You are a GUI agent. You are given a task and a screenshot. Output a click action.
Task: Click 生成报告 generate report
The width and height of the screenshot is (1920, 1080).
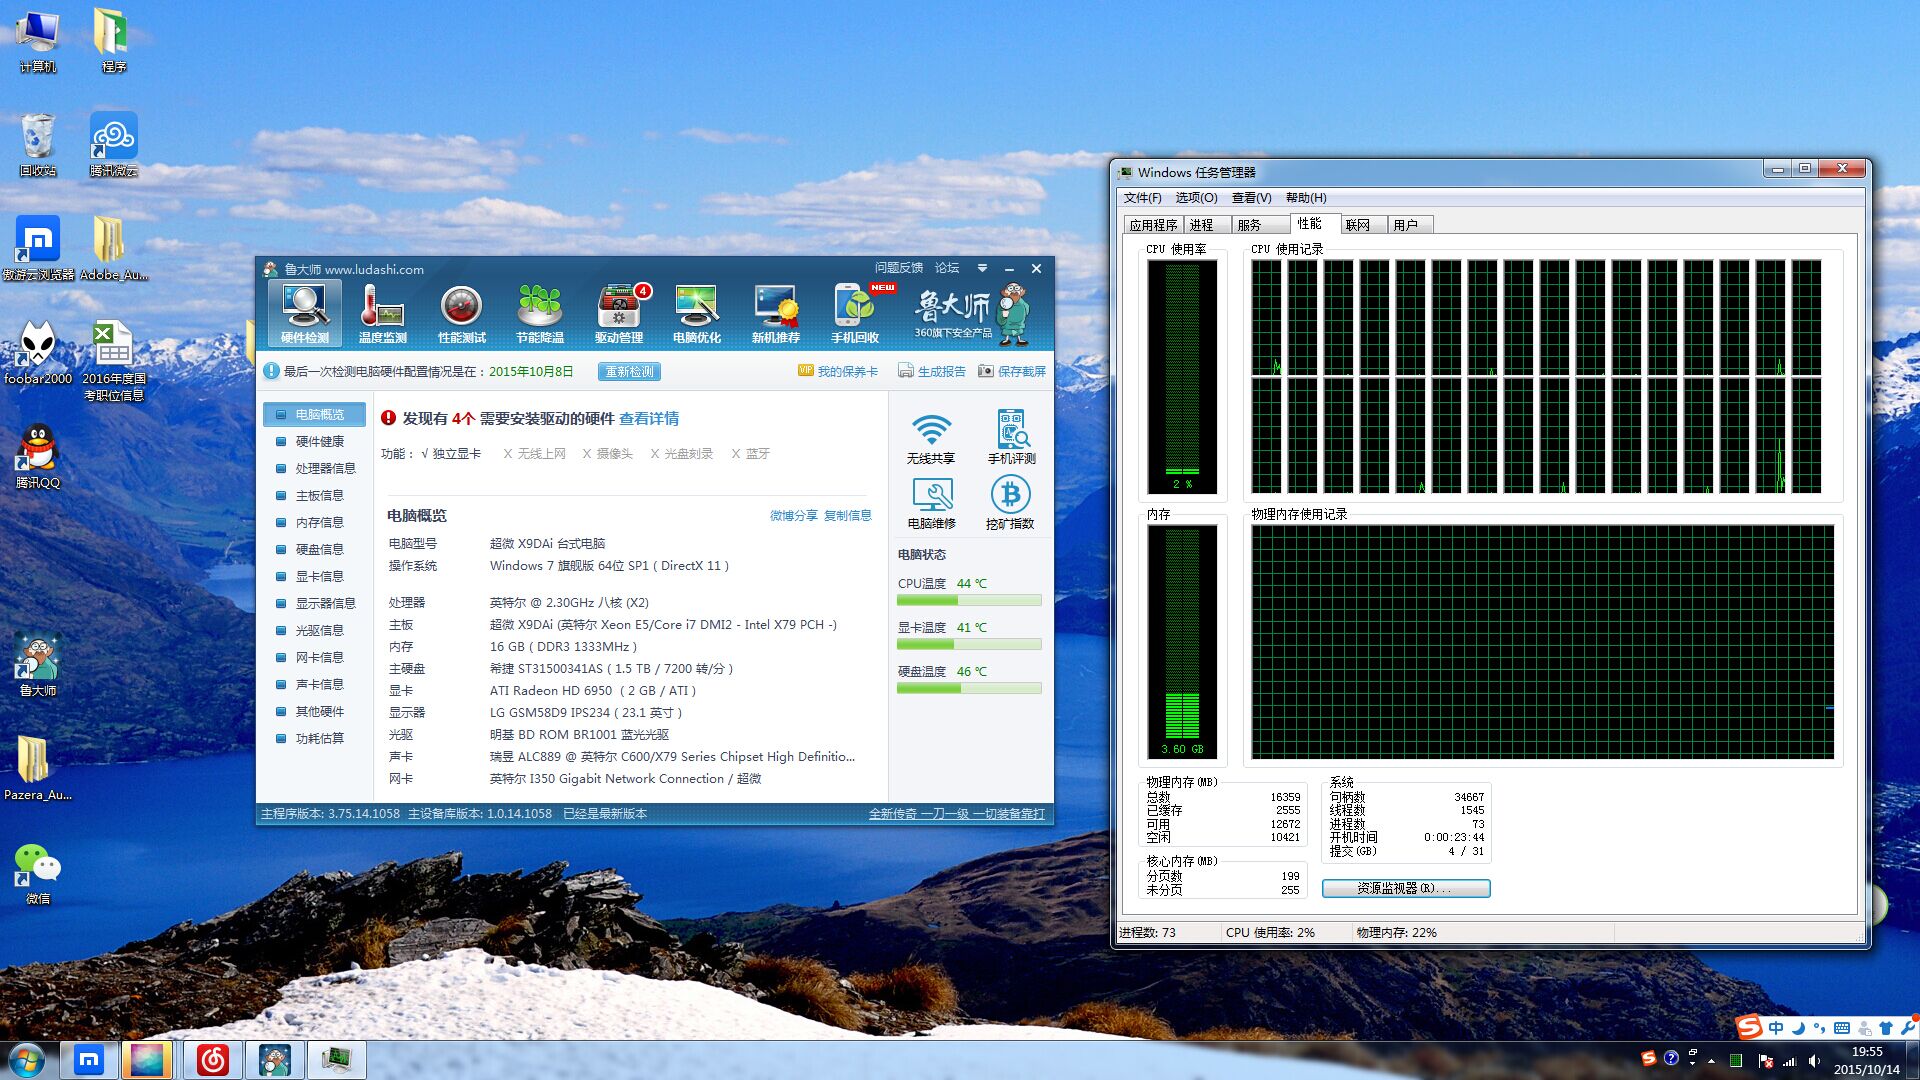click(x=933, y=371)
